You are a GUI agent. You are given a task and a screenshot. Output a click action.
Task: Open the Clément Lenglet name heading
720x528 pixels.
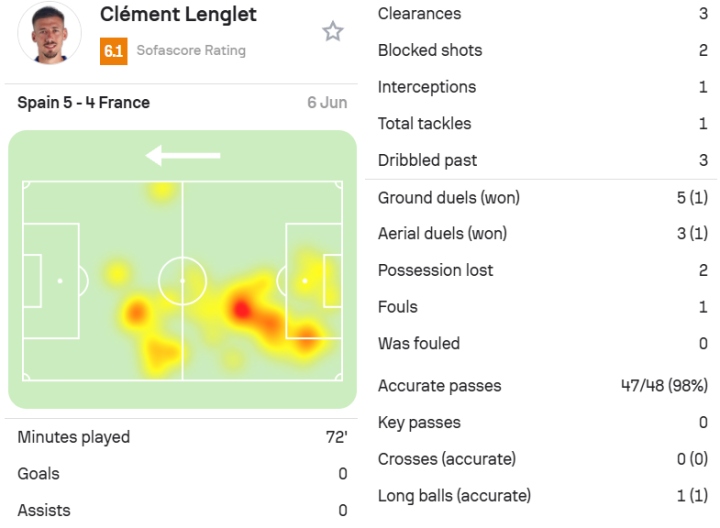[178, 14]
